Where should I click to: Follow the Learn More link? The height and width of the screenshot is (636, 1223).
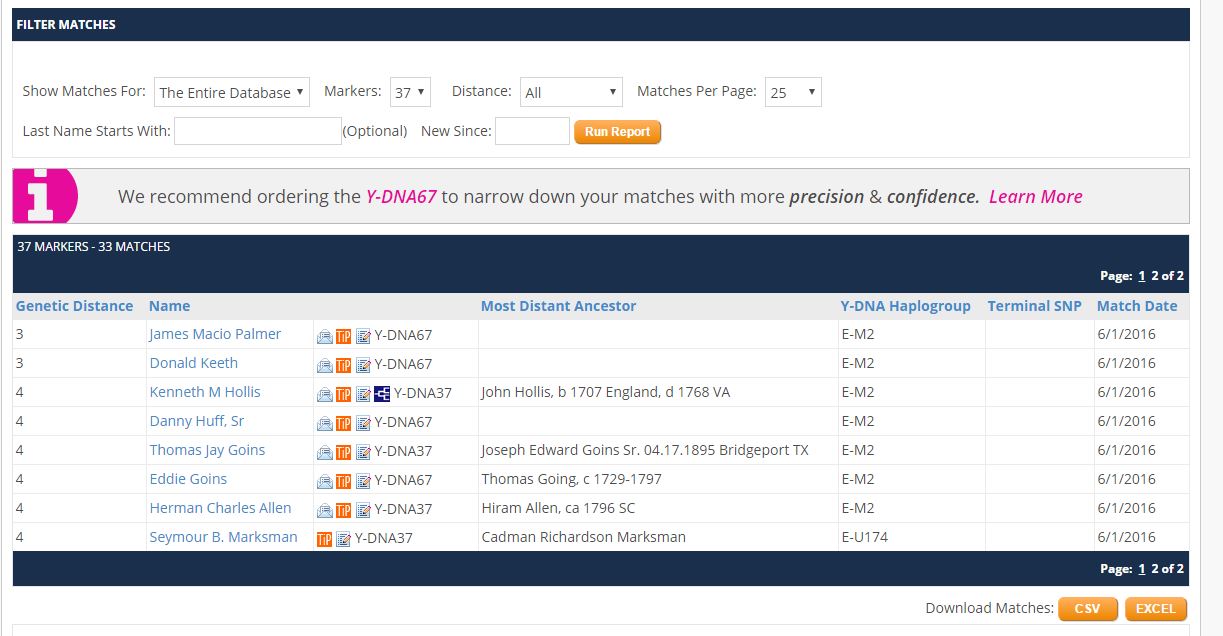pyautogui.click(x=1035, y=197)
